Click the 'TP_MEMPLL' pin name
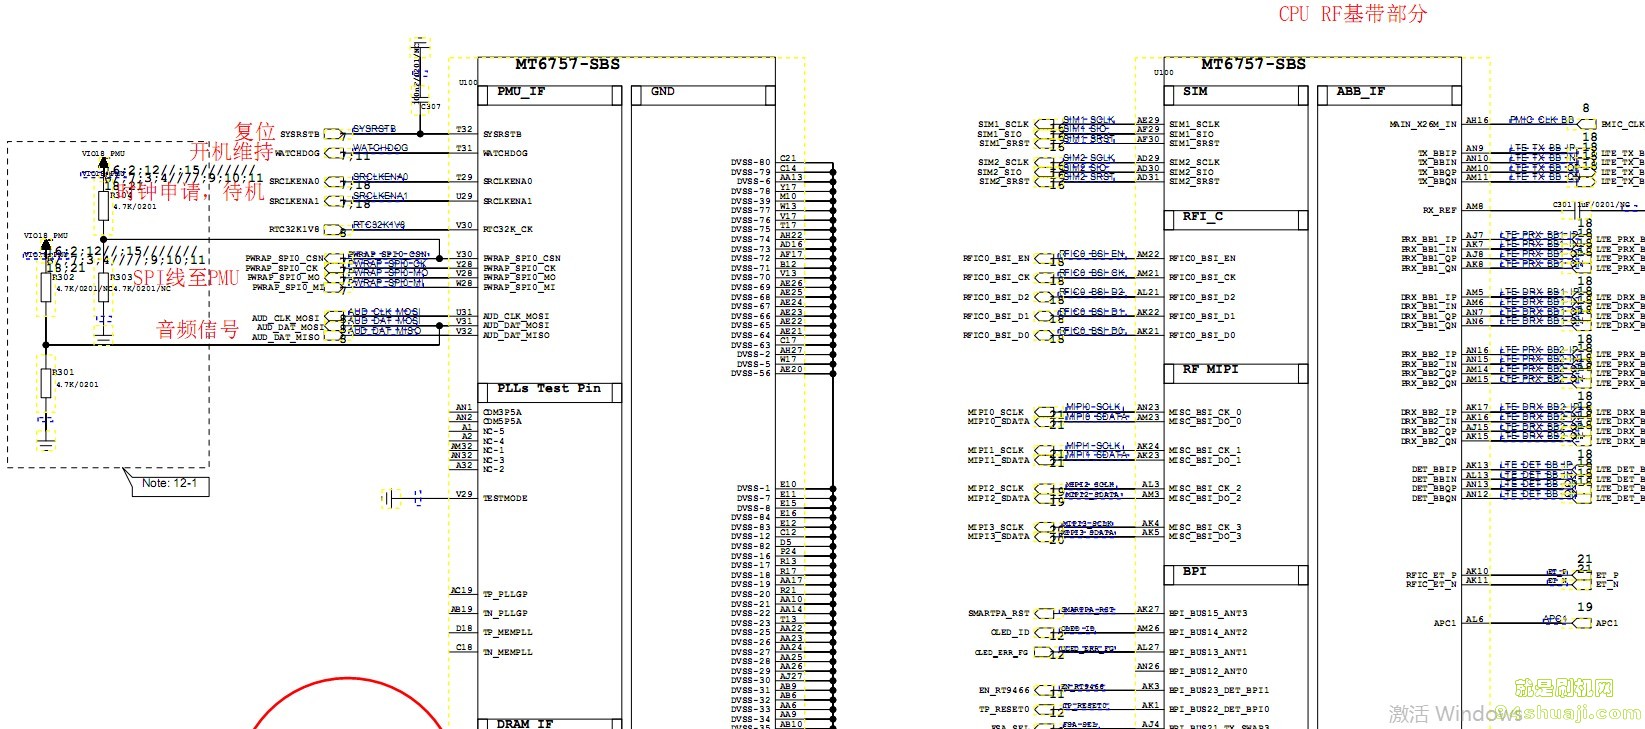This screenshot has height=729, width=1645. [x=508, y=633]
